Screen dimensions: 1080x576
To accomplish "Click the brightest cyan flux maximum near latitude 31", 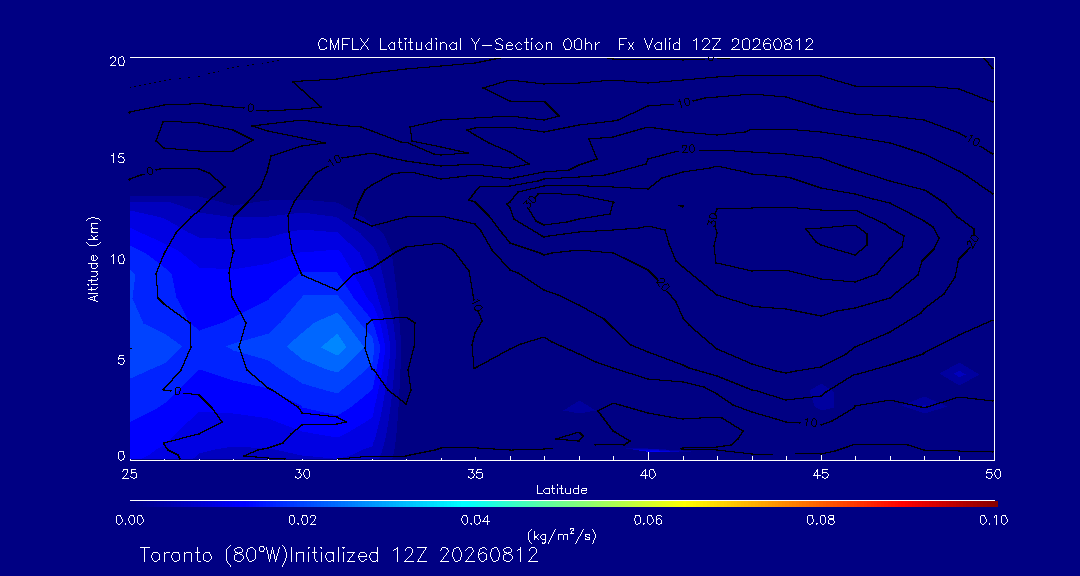I will coord(337,344).
